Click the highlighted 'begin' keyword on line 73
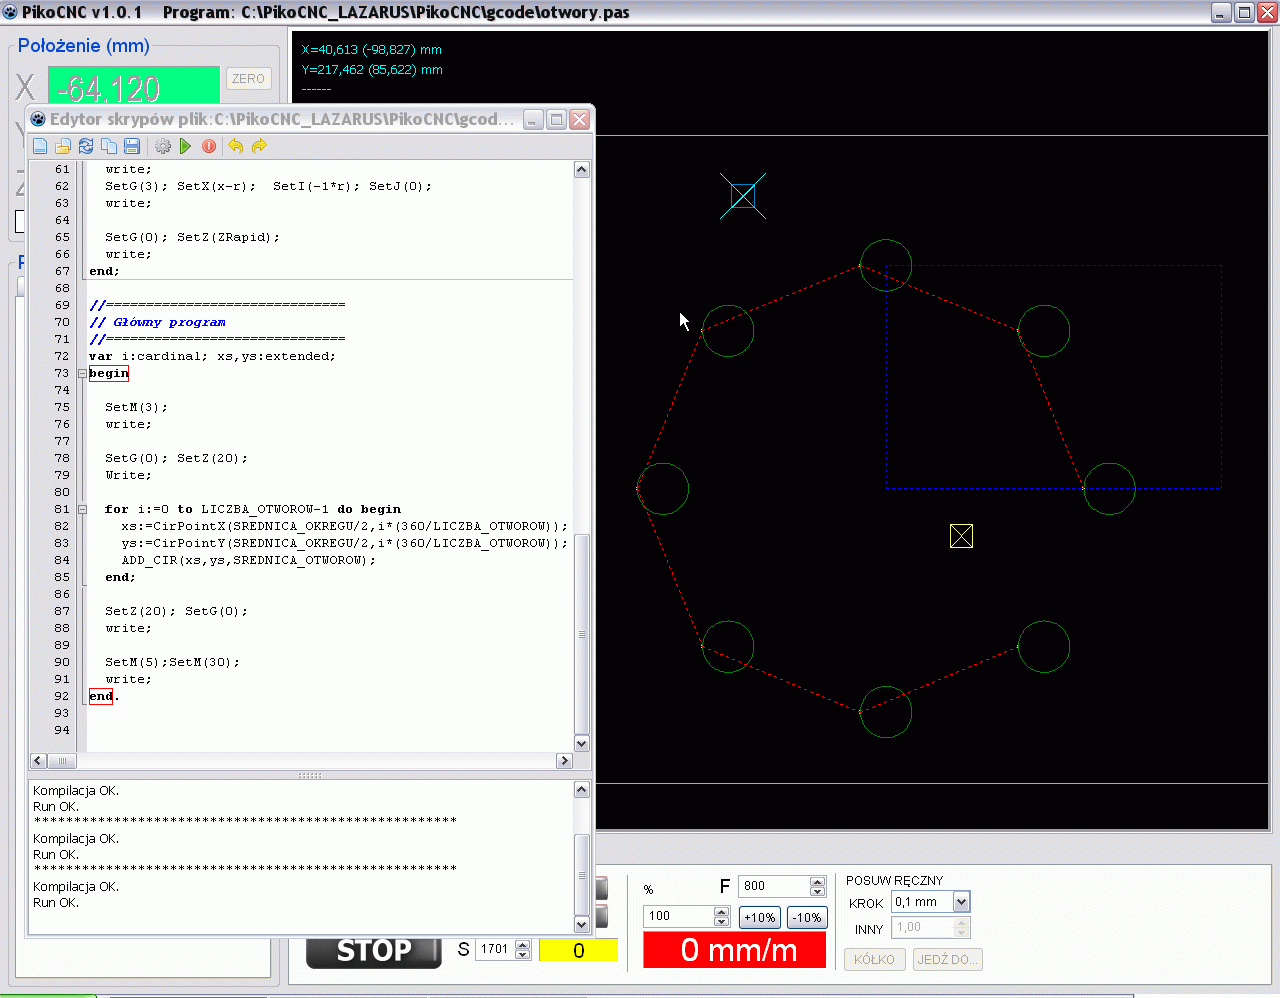Viewport: 1280px width, 998px height. (x=109, y=374)
